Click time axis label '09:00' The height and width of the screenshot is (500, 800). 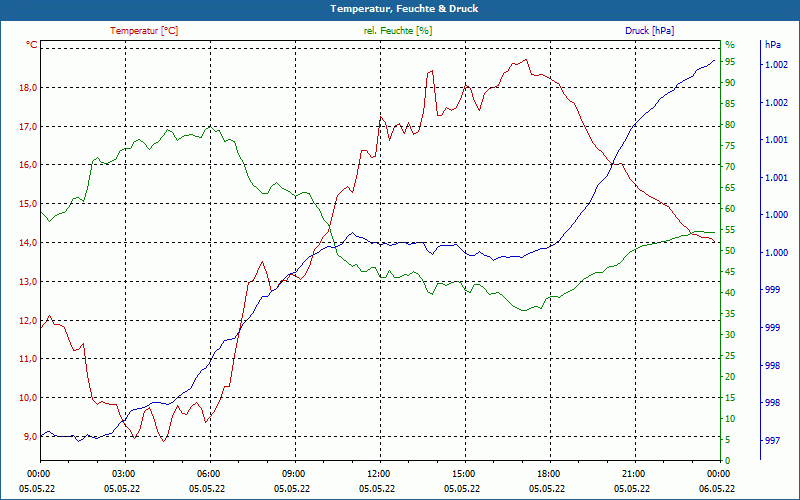tap(295, 473)
